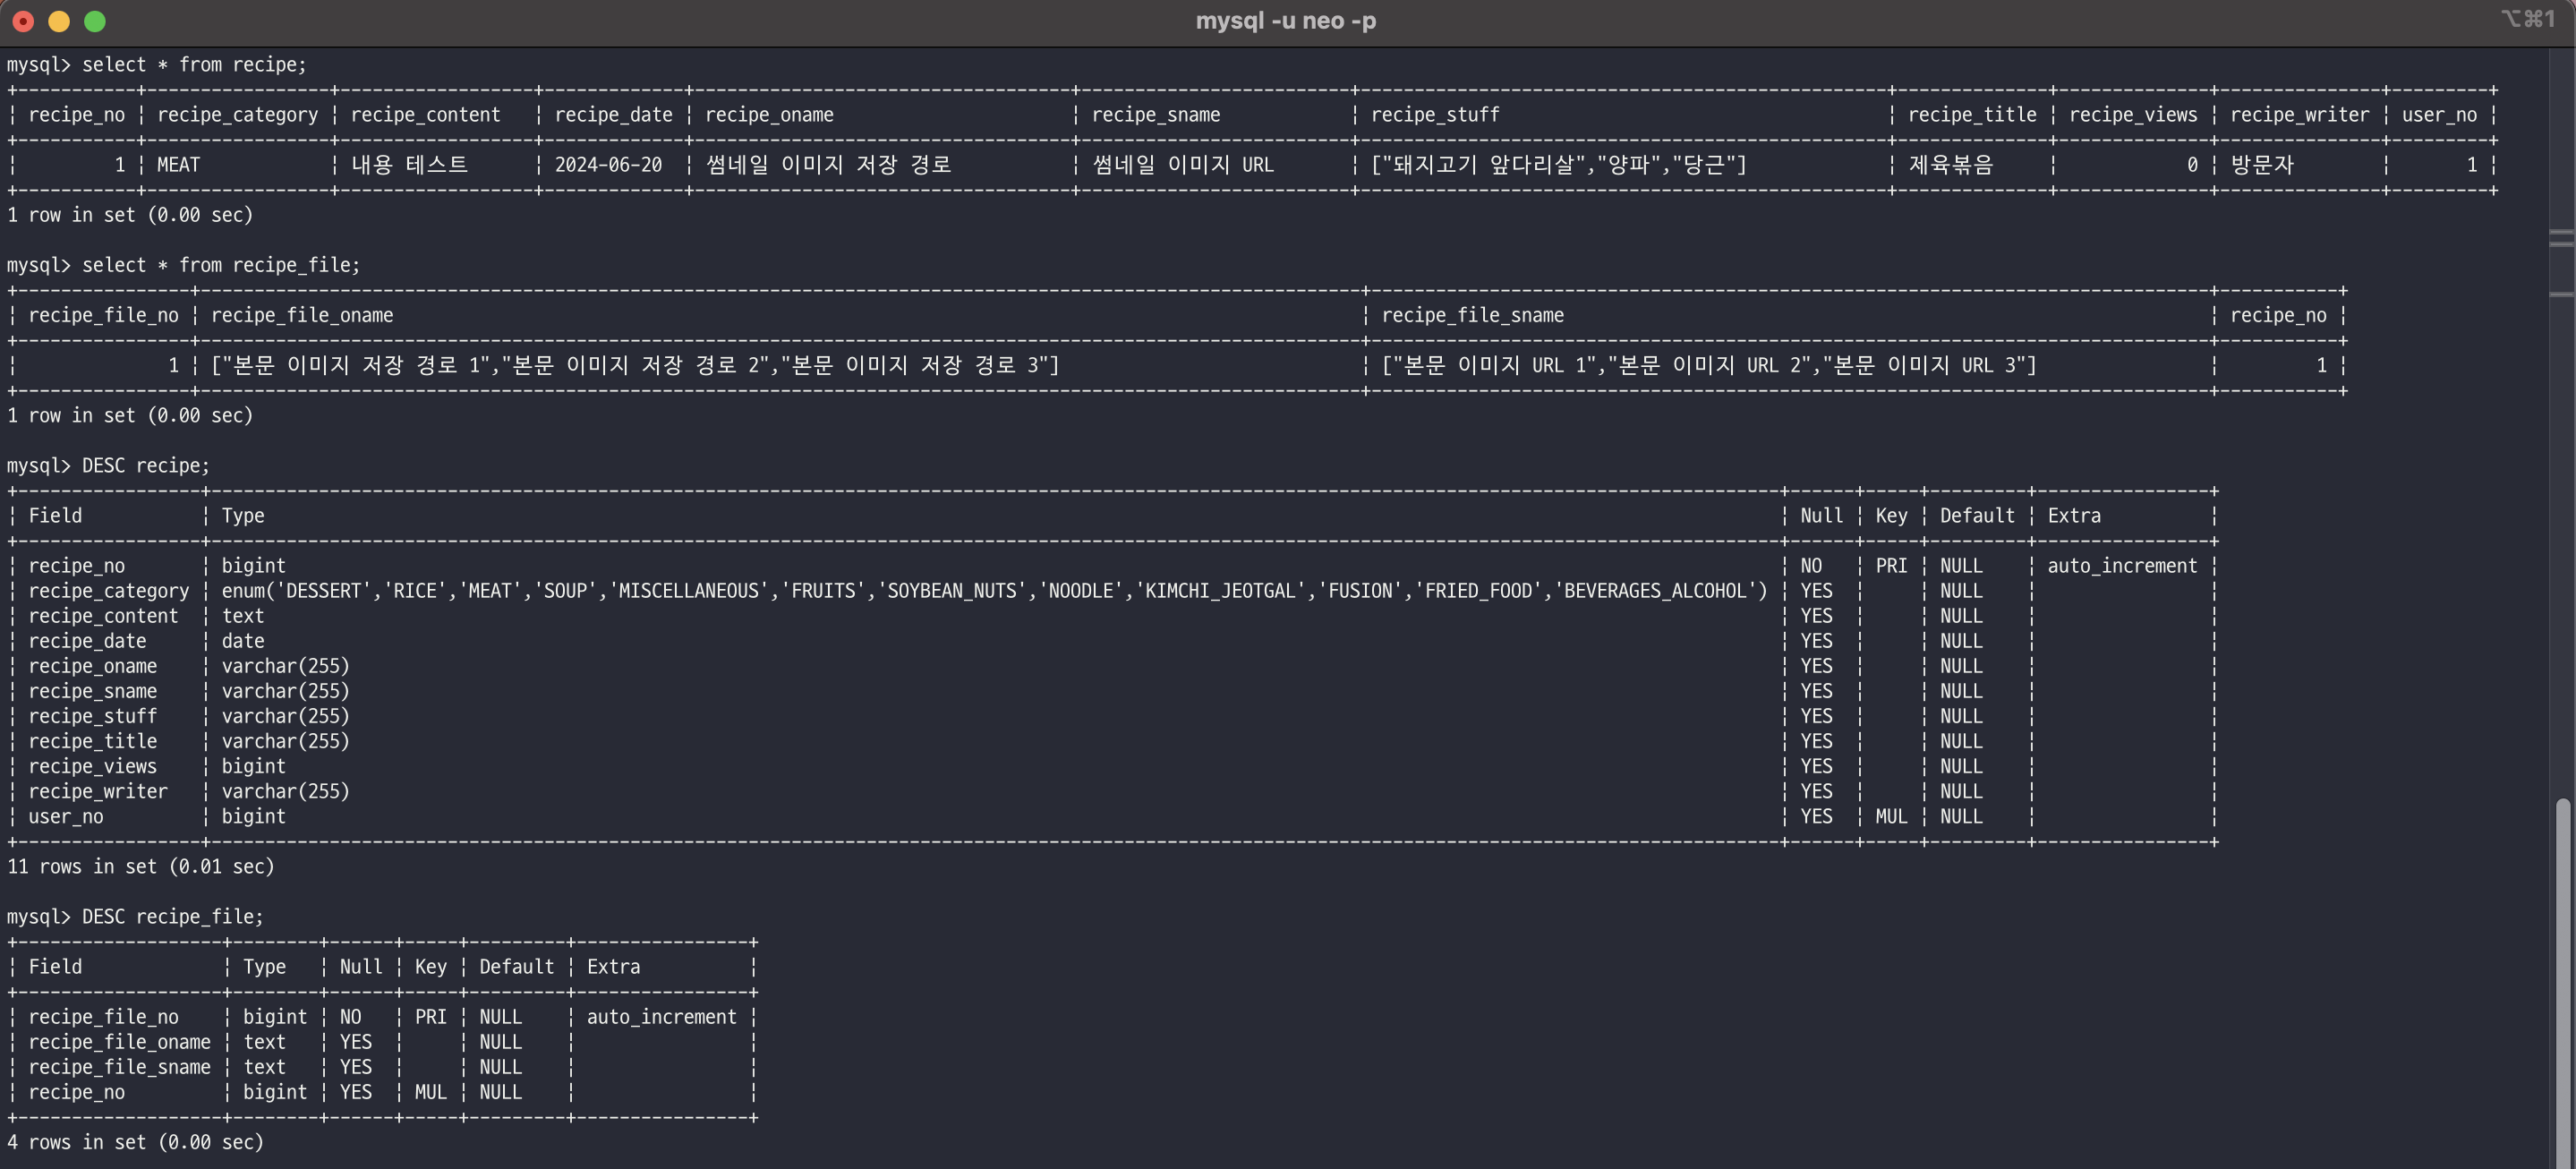Click the ⌥⌘1 shortcut indicator in title bar
The image size is (2576, 1169).
click(2527, 19)
